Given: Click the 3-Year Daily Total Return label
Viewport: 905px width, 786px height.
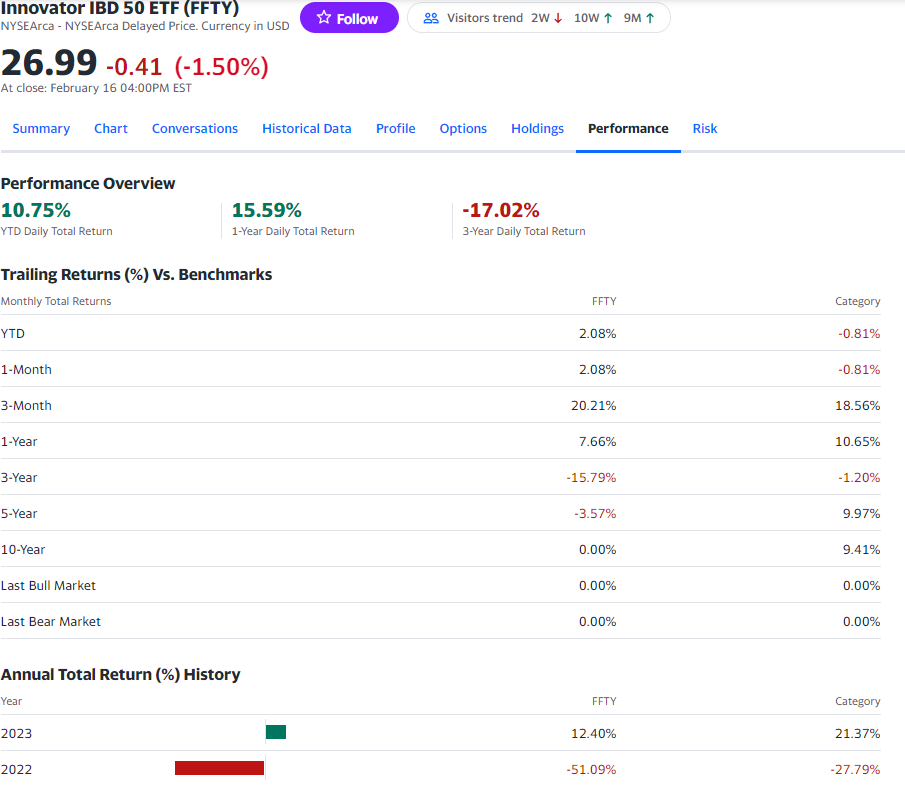Looking at the screenshot, I should point(524,231).
